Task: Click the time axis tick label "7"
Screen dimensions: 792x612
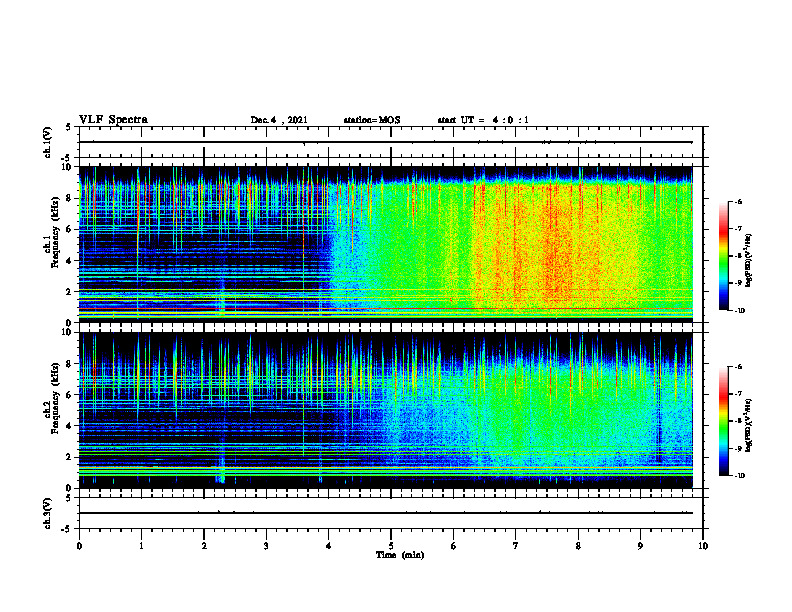Action: (x=516, y=546)
